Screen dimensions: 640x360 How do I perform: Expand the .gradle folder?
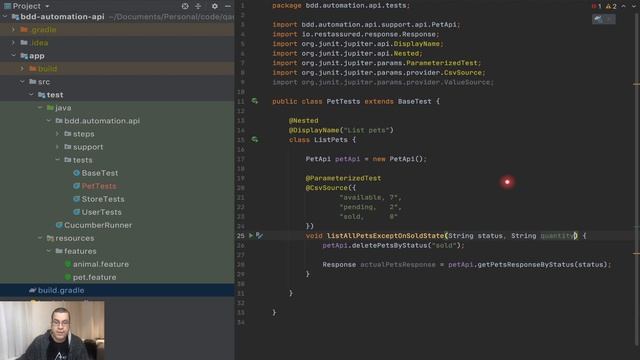[13, 30]
